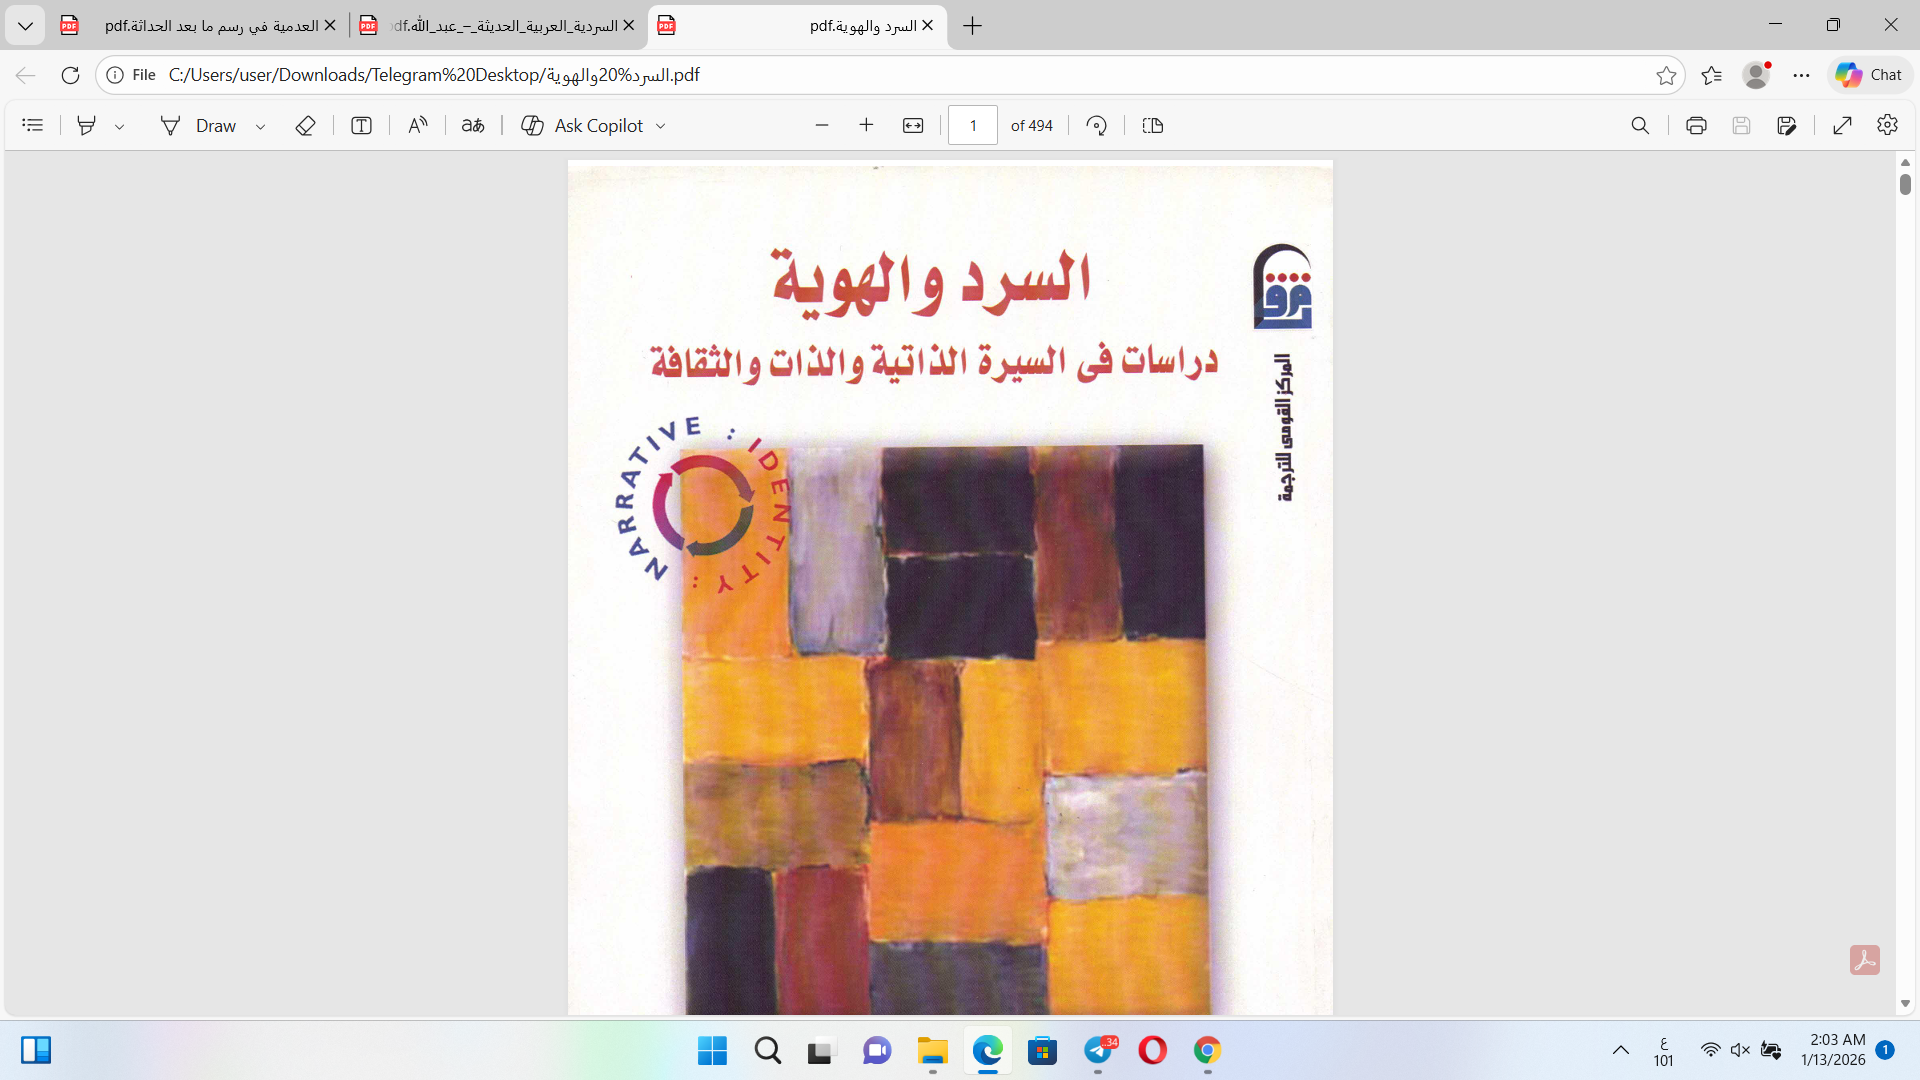
Task: Click the address bar URL
Action: pyautogui.click(x=434, y=75)
